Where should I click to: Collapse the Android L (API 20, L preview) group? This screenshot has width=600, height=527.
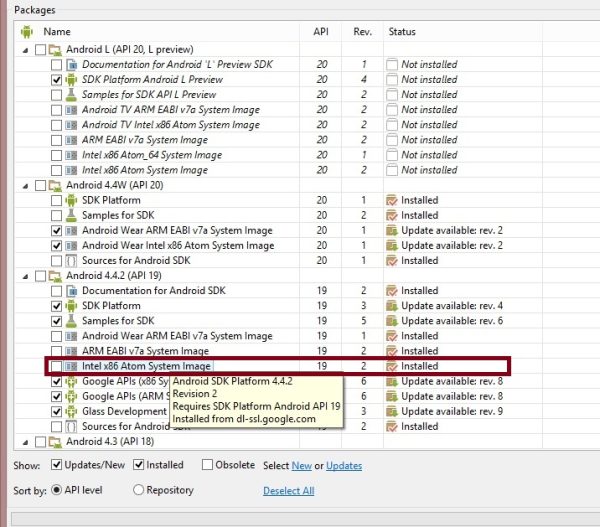[x=24, y=49]
